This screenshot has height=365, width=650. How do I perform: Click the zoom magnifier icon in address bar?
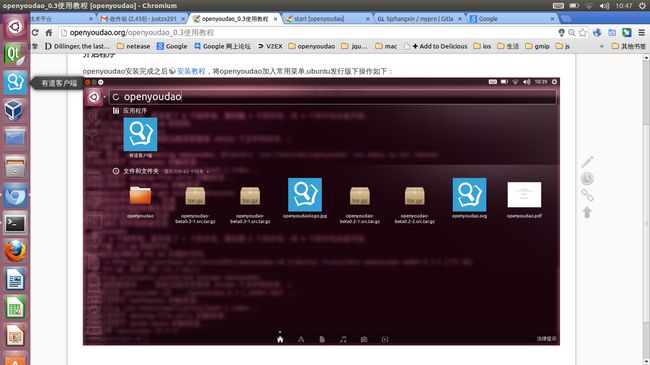572,32
